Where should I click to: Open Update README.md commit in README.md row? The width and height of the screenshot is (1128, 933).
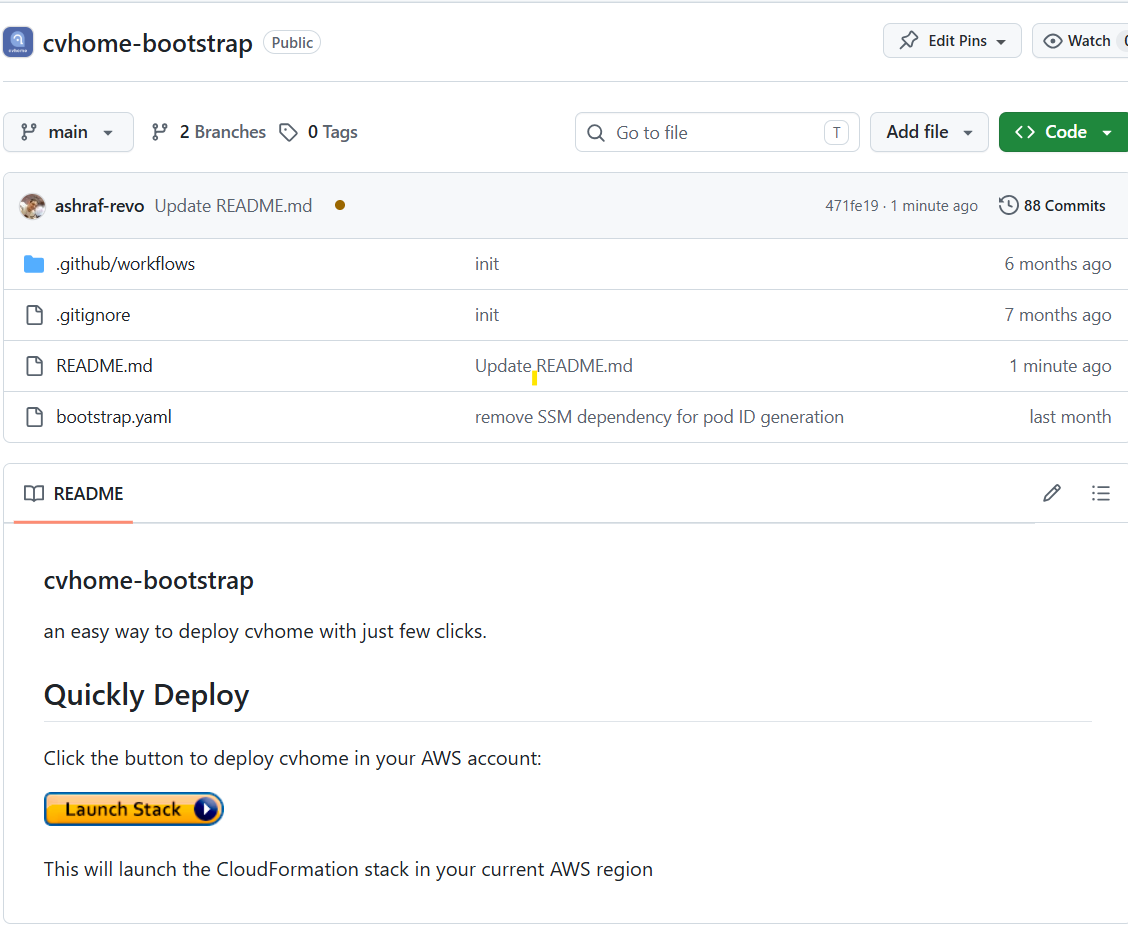click(x=554, y=366)
